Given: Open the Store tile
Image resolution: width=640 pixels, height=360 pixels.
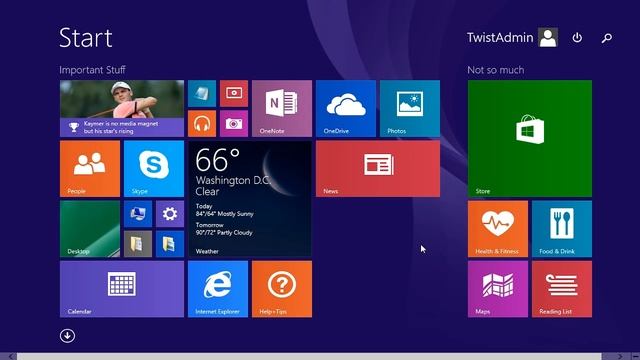Looking at the screenshot, I should click(530, 138).
